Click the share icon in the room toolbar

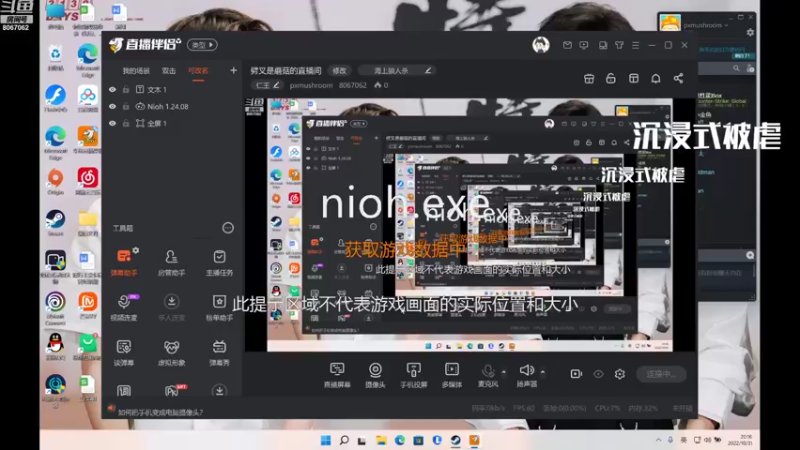(x=678, y=78)
